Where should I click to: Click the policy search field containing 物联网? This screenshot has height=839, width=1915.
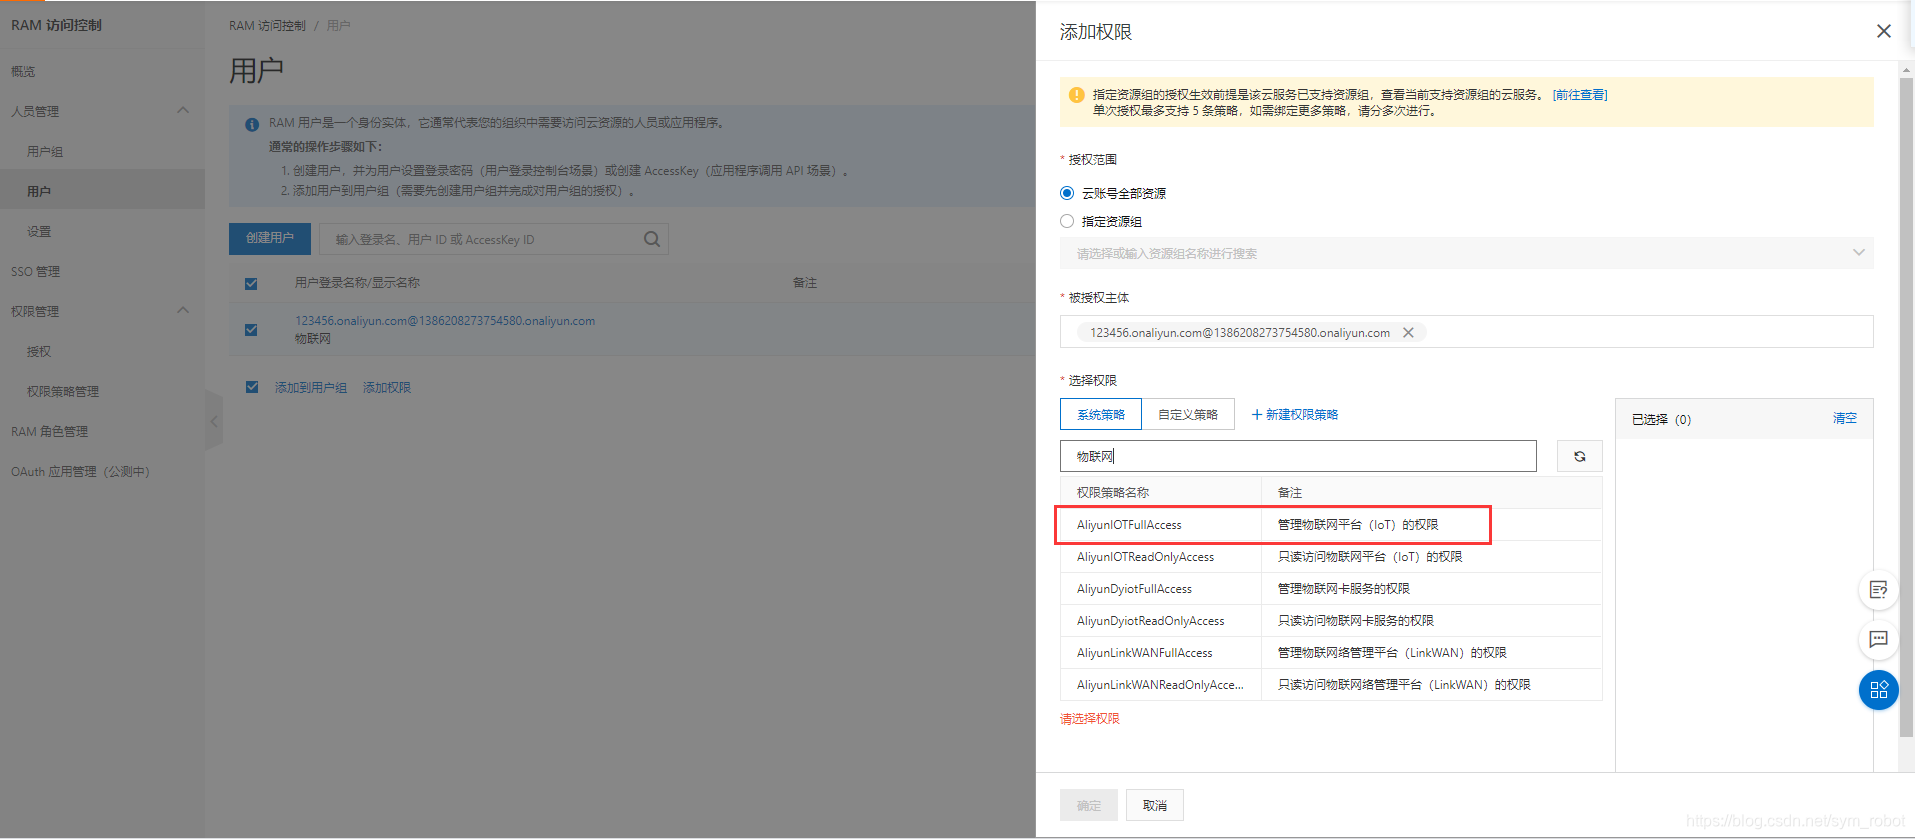[1298, 456]
